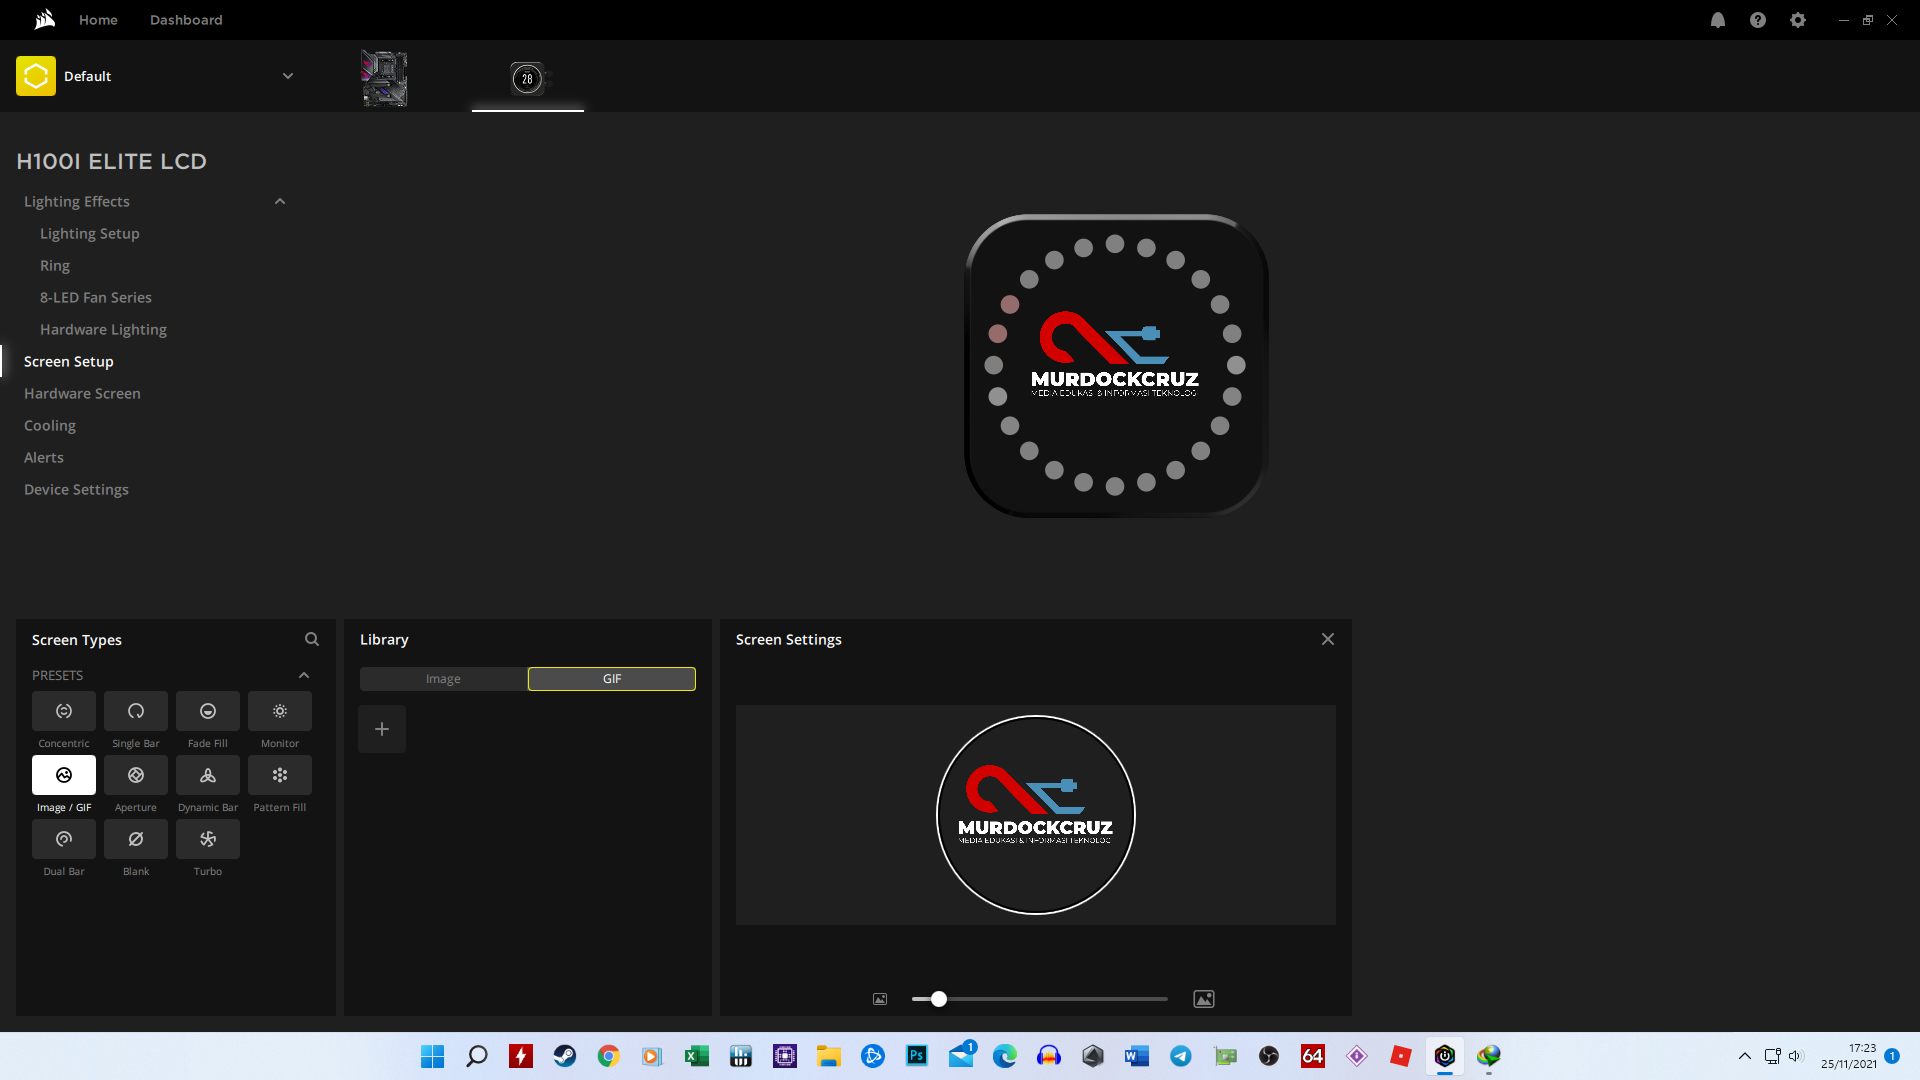Screen dimensions: 1920x1080
Task: Open the Default profile dropdown
Action: (x=287, y=76)
